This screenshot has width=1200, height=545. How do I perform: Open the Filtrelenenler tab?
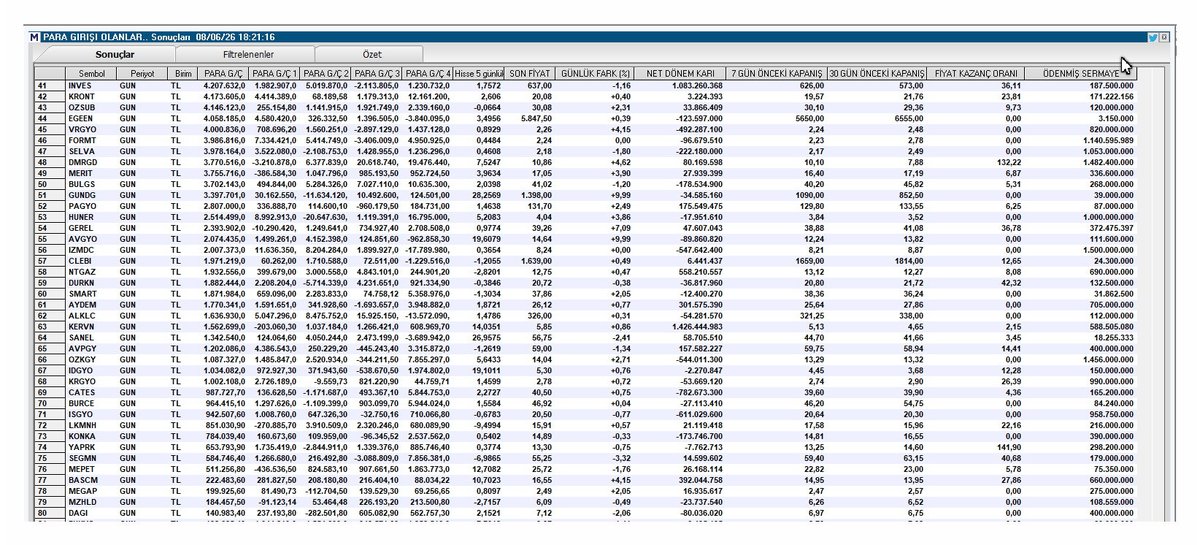click(248, 54)
